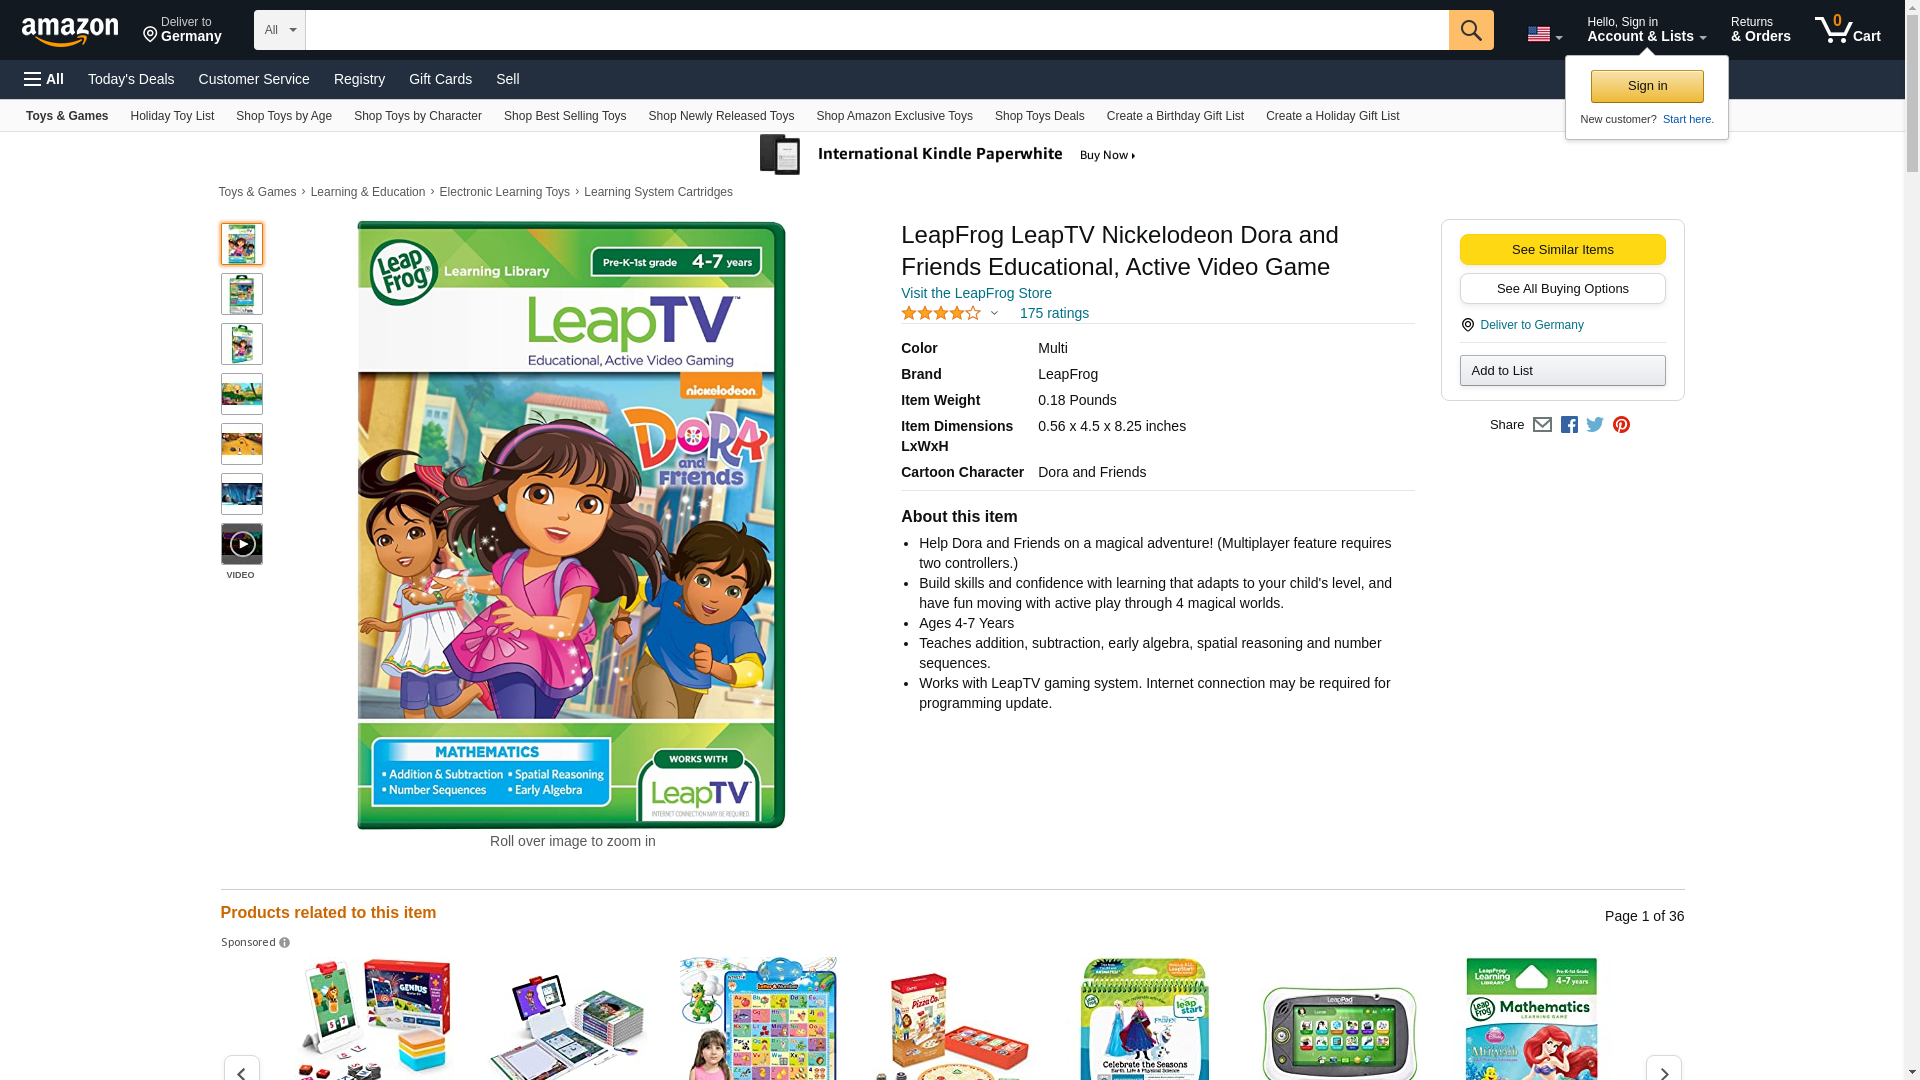Go to the Amazon logo homepage

point(70,31)
